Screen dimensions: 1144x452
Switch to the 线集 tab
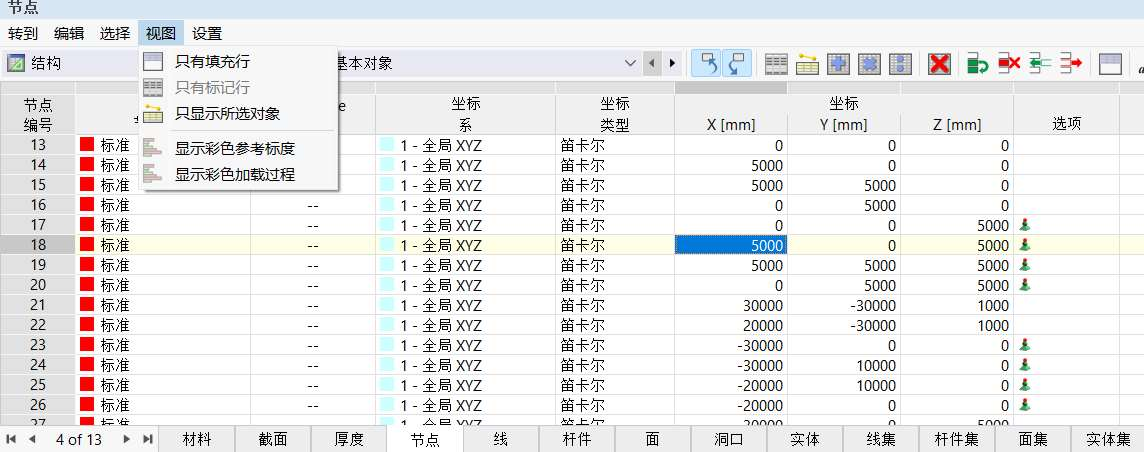(x=881, y=440)
